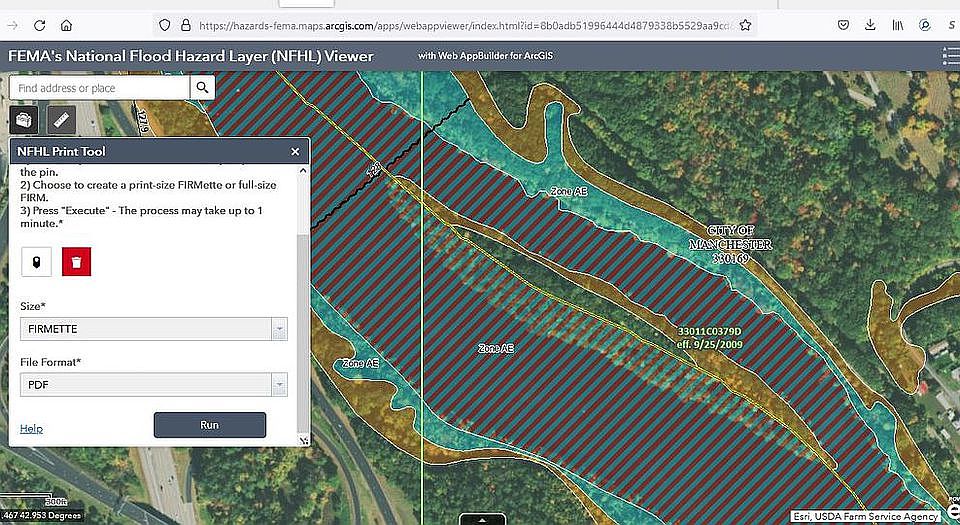Open the File Format PDF dropdown

pyautogui.click(x=154, y=384)
